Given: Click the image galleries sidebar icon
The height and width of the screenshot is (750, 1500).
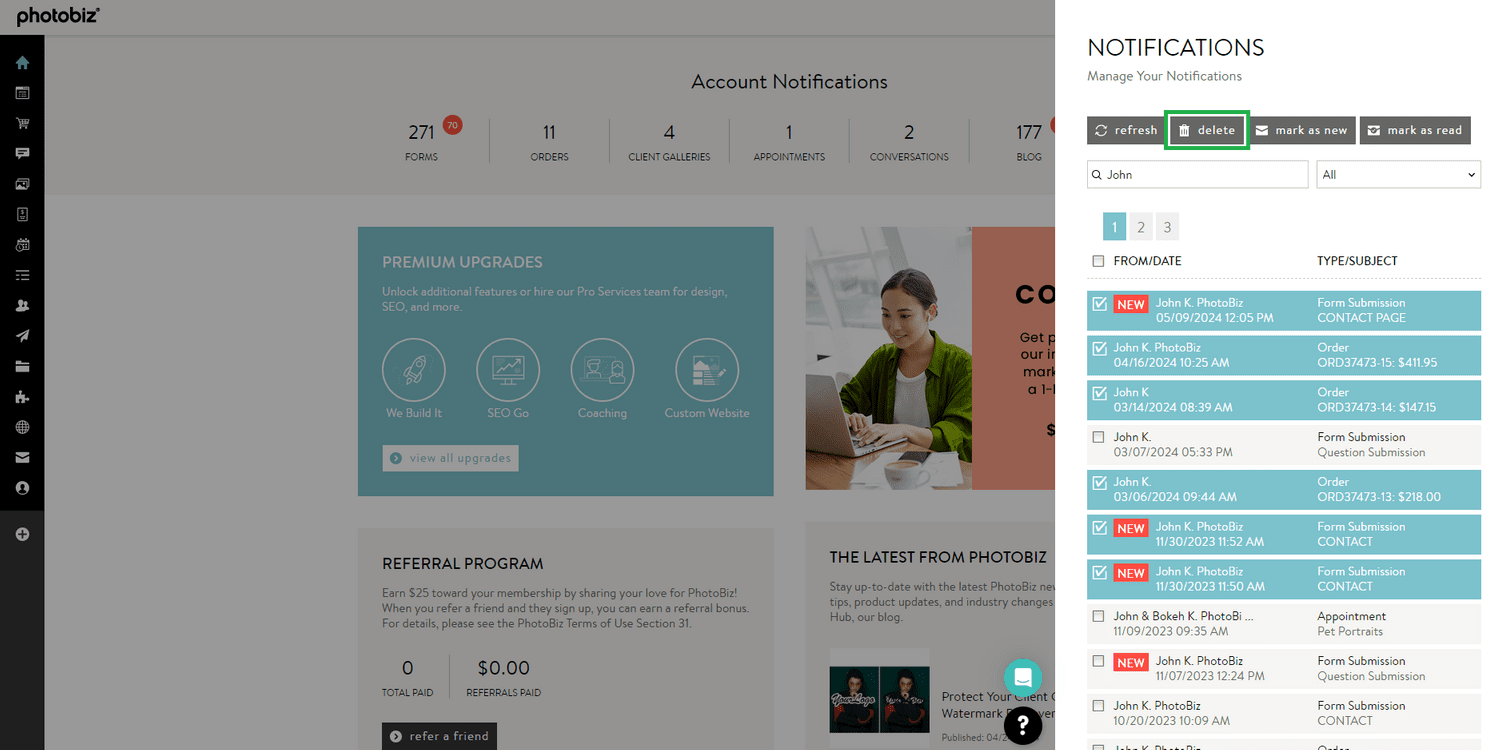Looking at the screenshot, I should 22,183.
